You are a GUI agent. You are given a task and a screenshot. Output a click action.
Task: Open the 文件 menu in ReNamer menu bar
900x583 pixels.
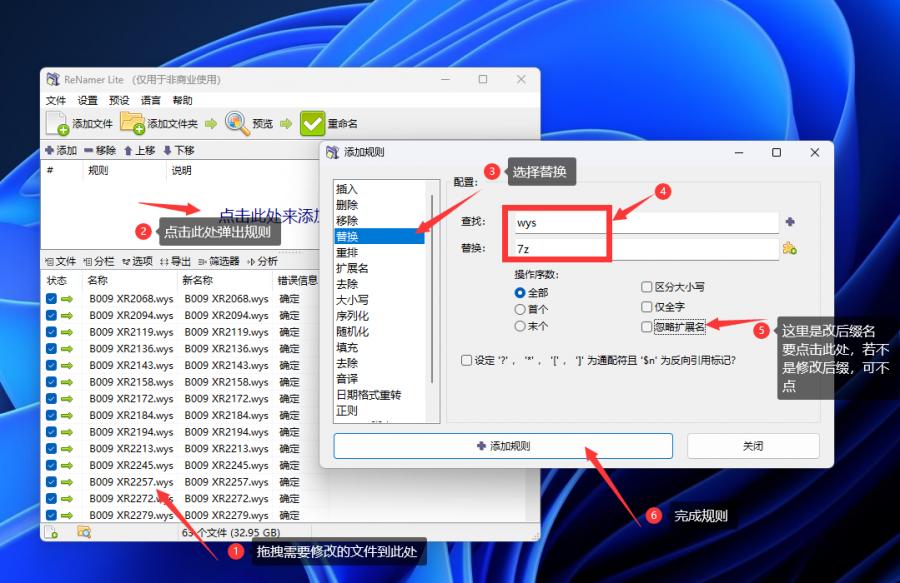[56, 100]
